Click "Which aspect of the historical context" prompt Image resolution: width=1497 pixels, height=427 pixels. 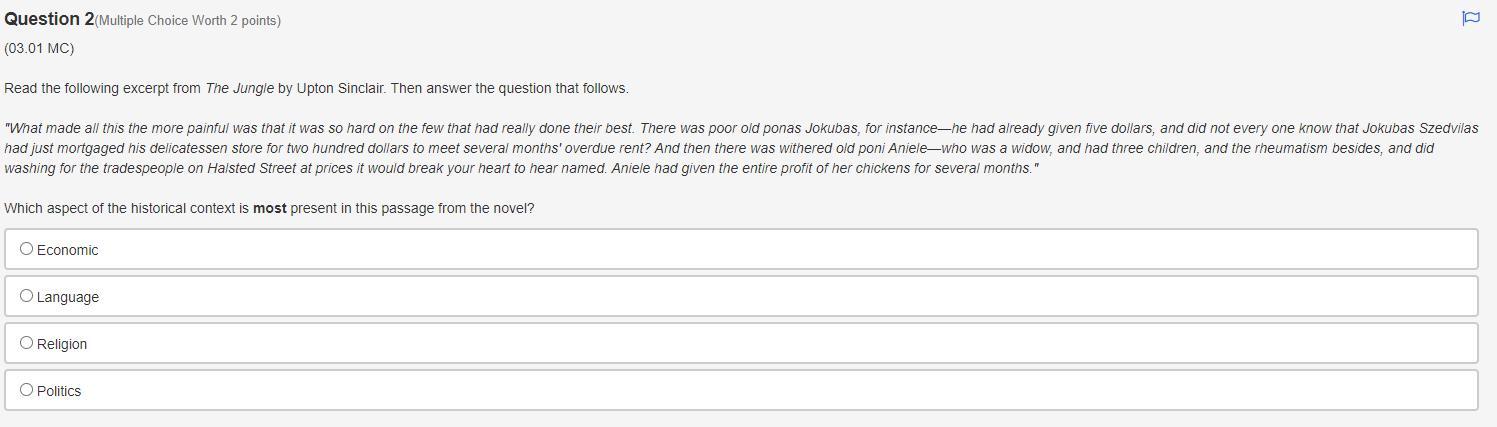click(126, 208)
